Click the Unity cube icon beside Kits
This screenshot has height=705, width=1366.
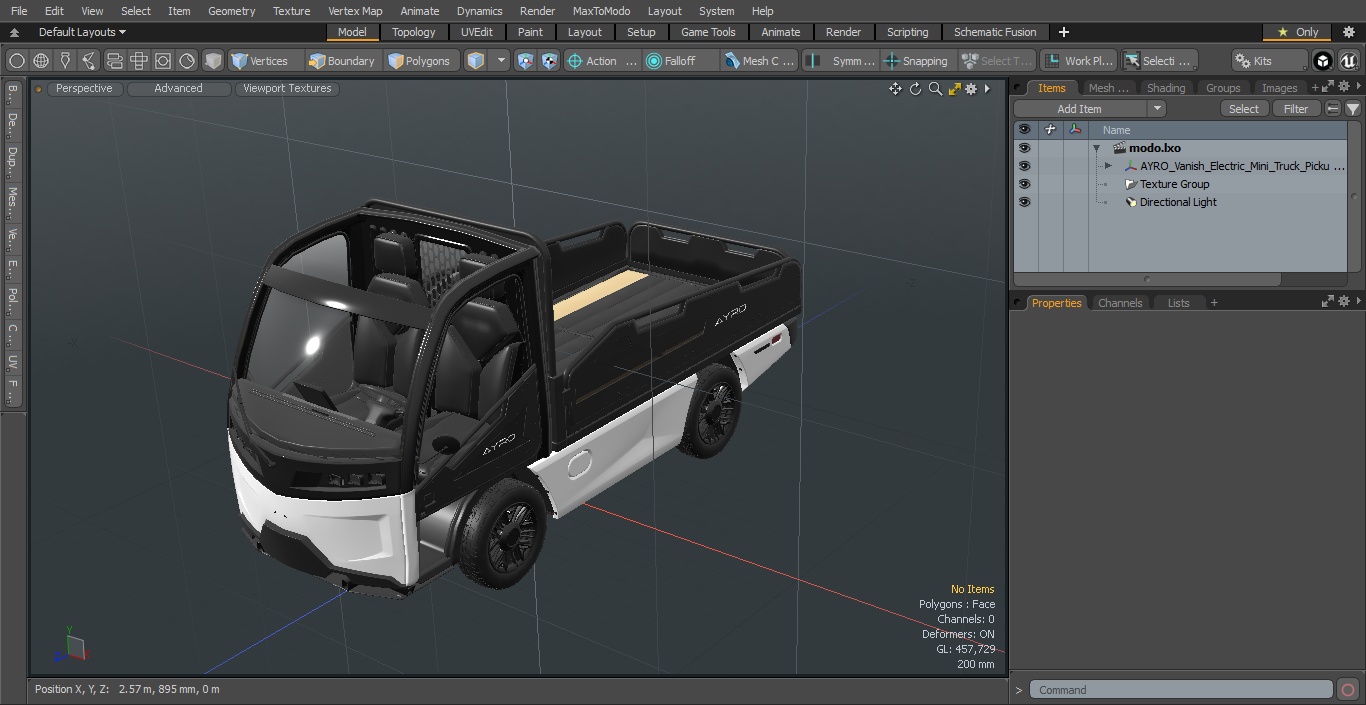1323,61
